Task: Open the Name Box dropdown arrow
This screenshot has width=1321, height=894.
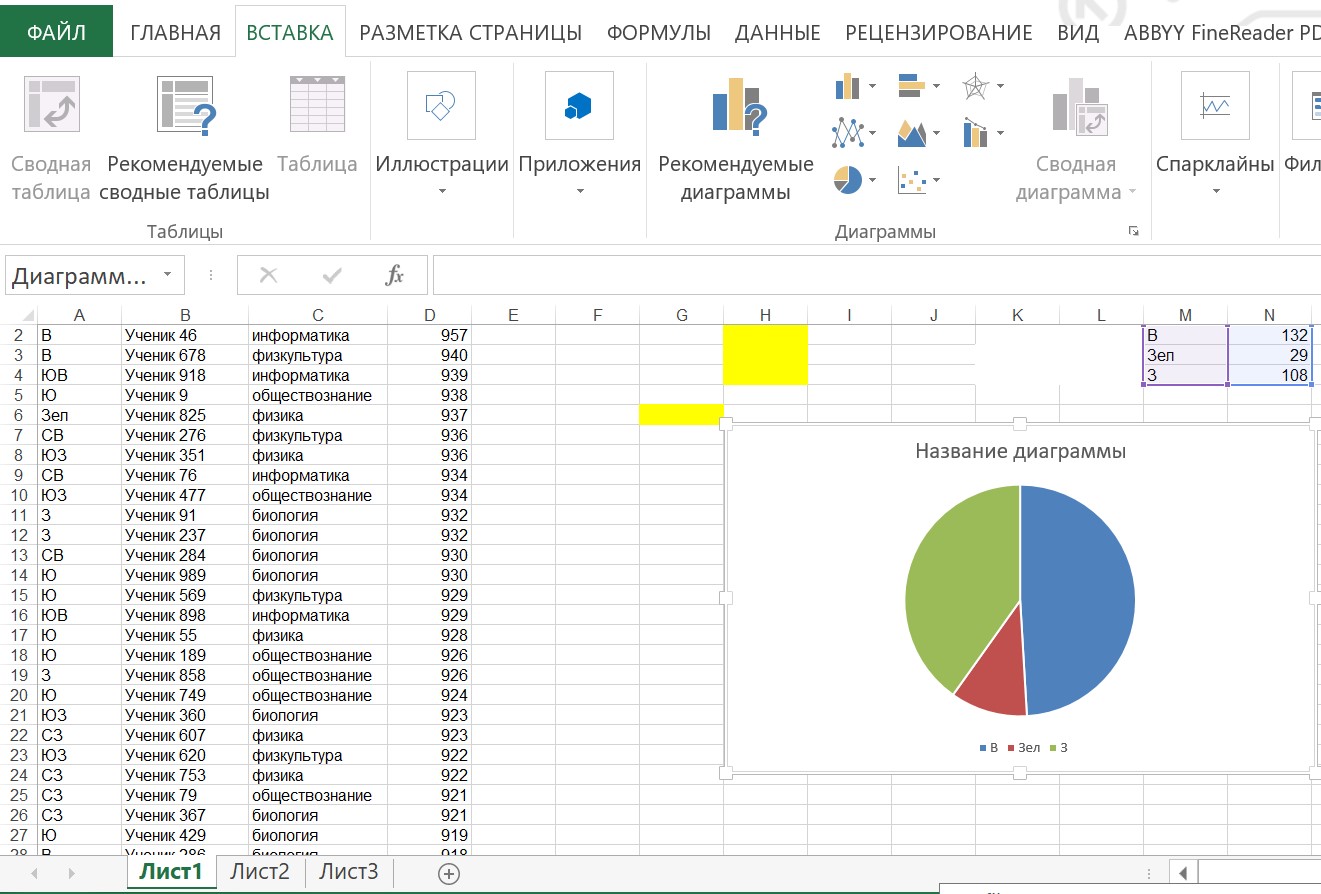Action: tap(167, 275)
